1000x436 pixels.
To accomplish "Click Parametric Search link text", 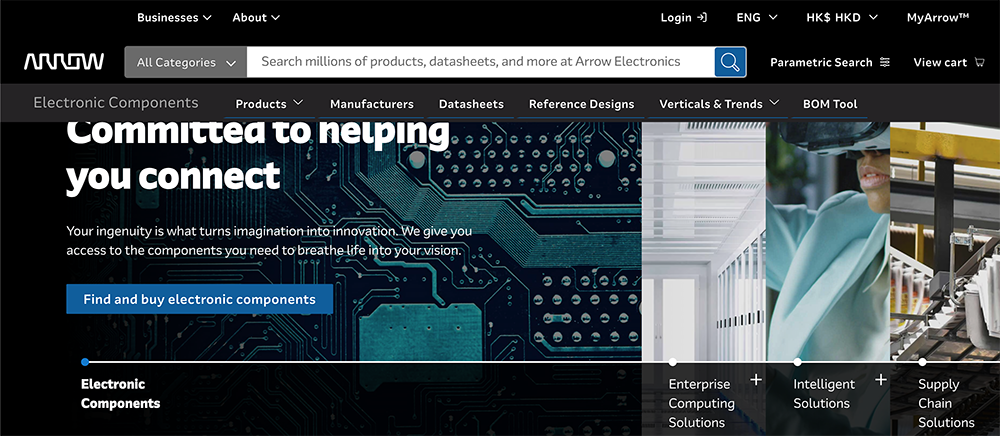I will pyautogui.click(x=821, y=62).
